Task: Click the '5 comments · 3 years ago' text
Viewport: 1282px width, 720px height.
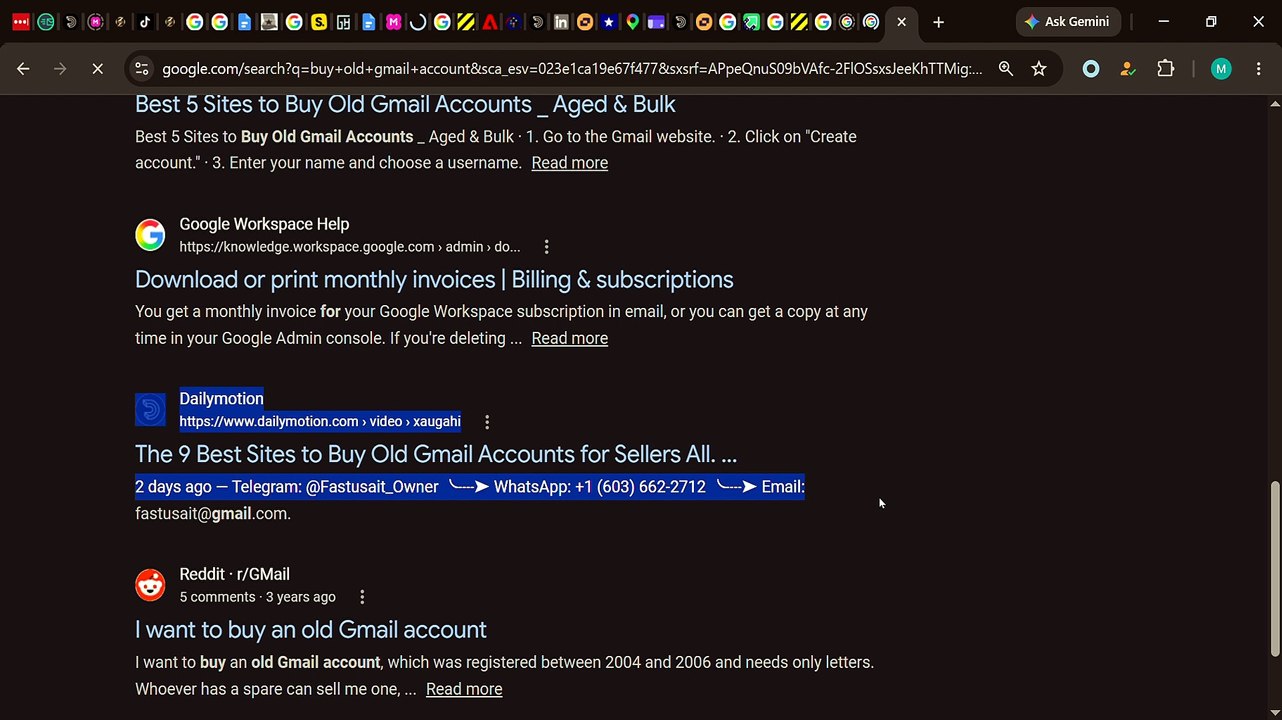Action: (x=258, y=597)
